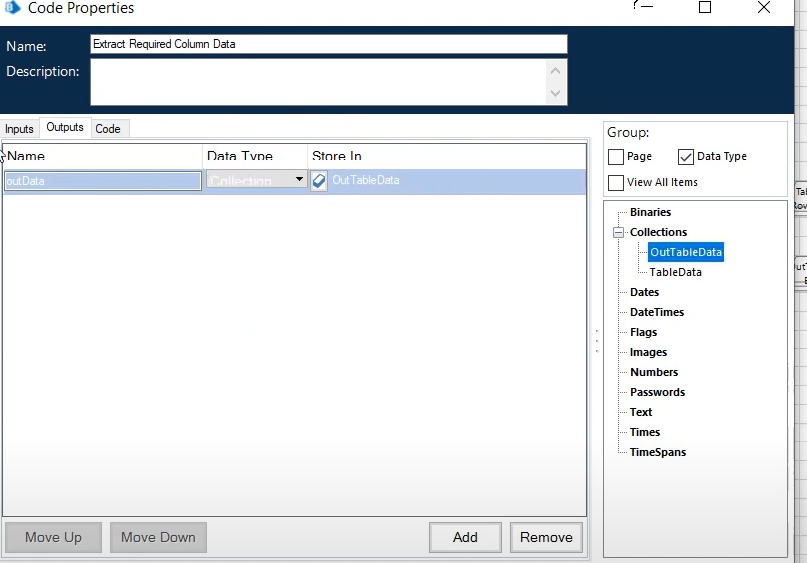Click the Name input field
Screen dimensions: 807x563
coord(329,44)
